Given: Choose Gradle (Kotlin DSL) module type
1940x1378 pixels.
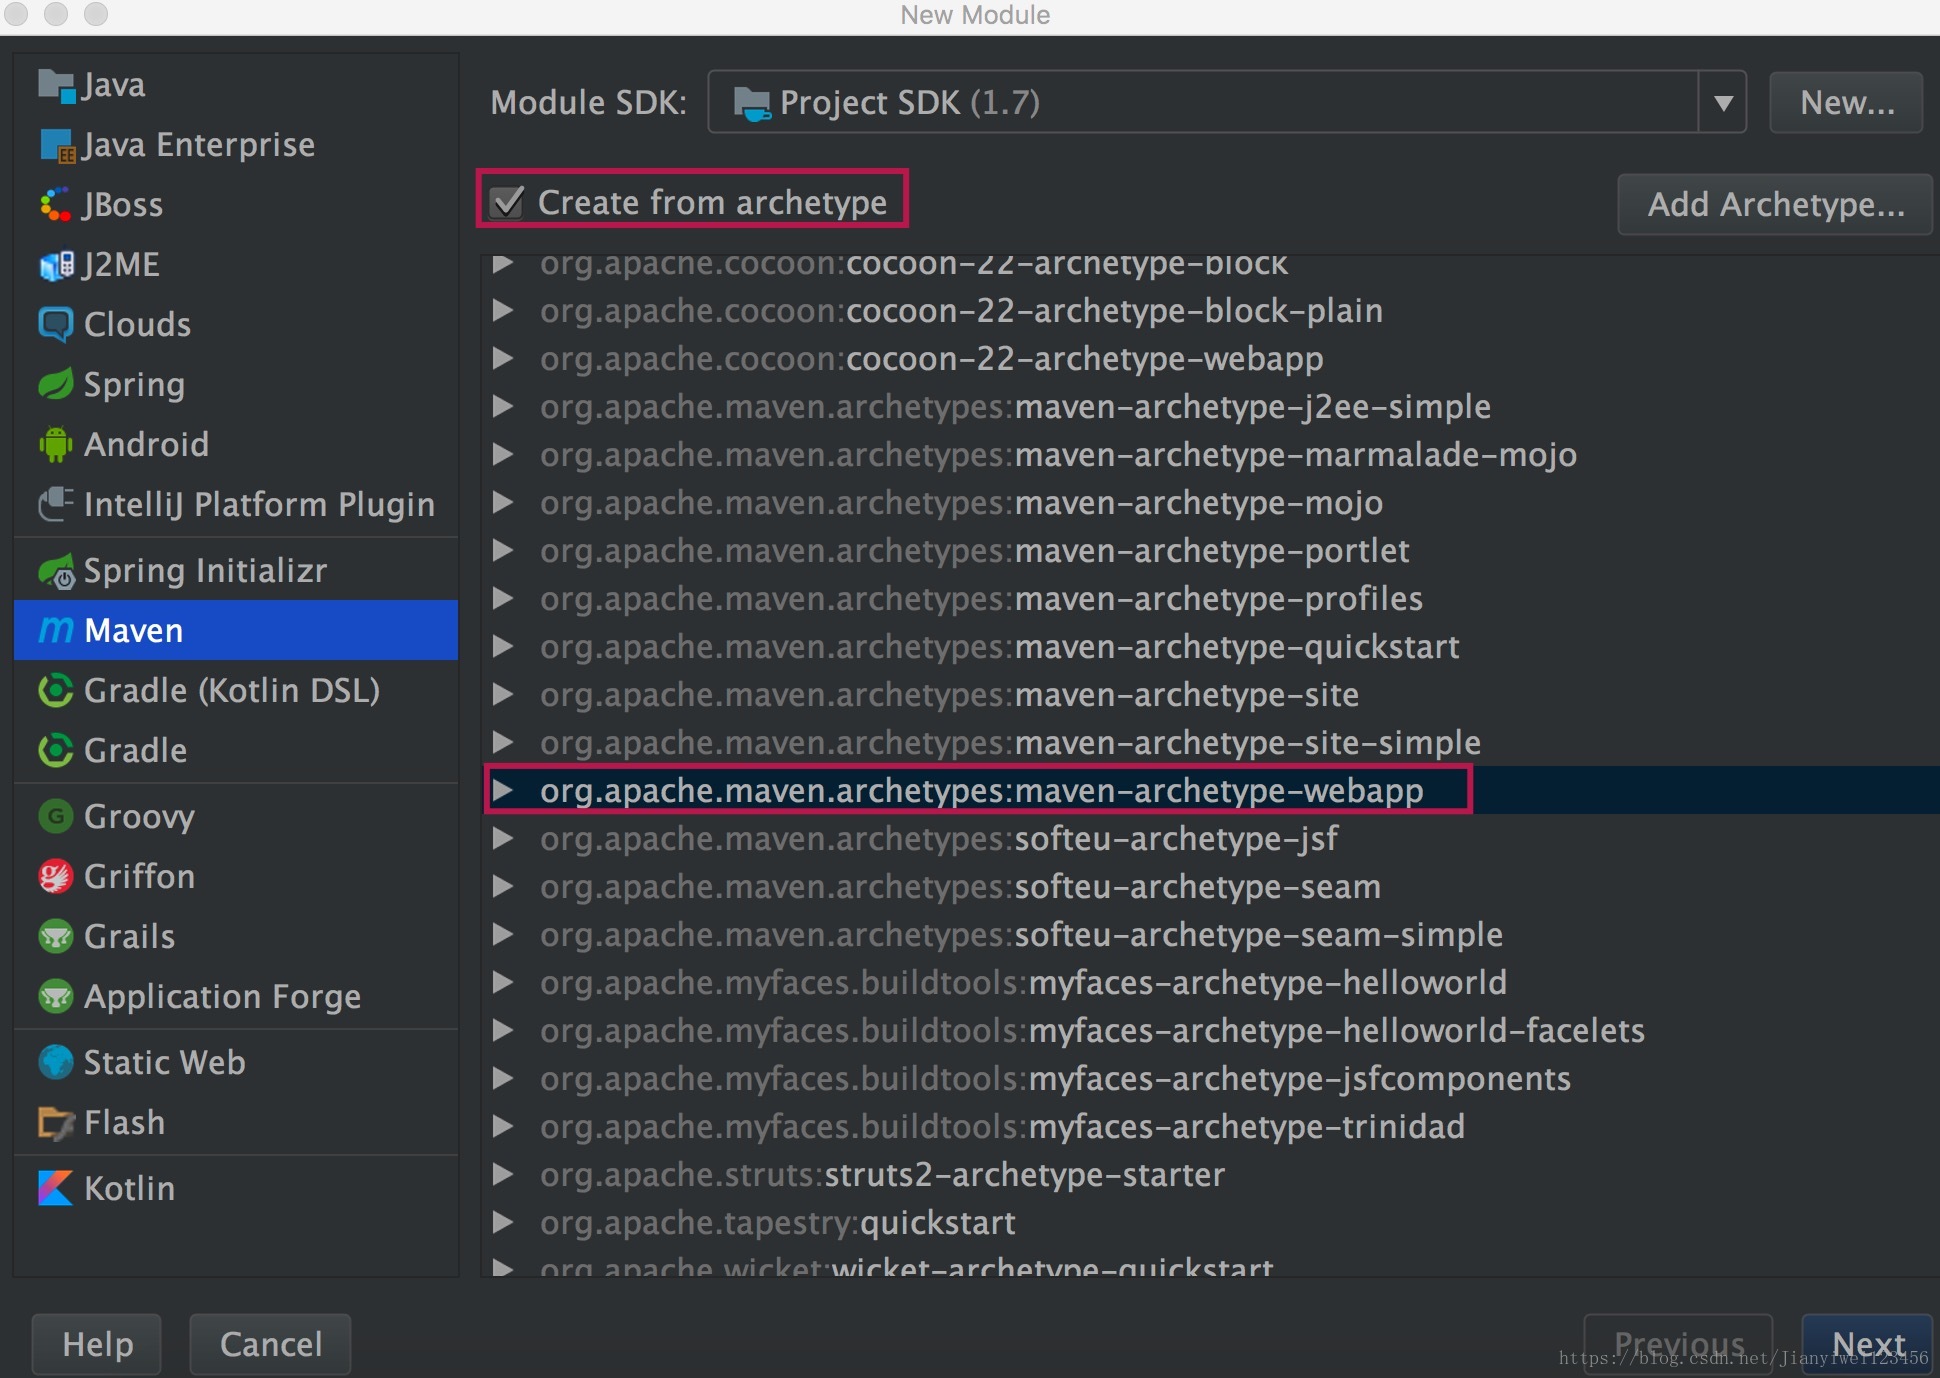Looking at the screenshot, I should tap(236, 691).
